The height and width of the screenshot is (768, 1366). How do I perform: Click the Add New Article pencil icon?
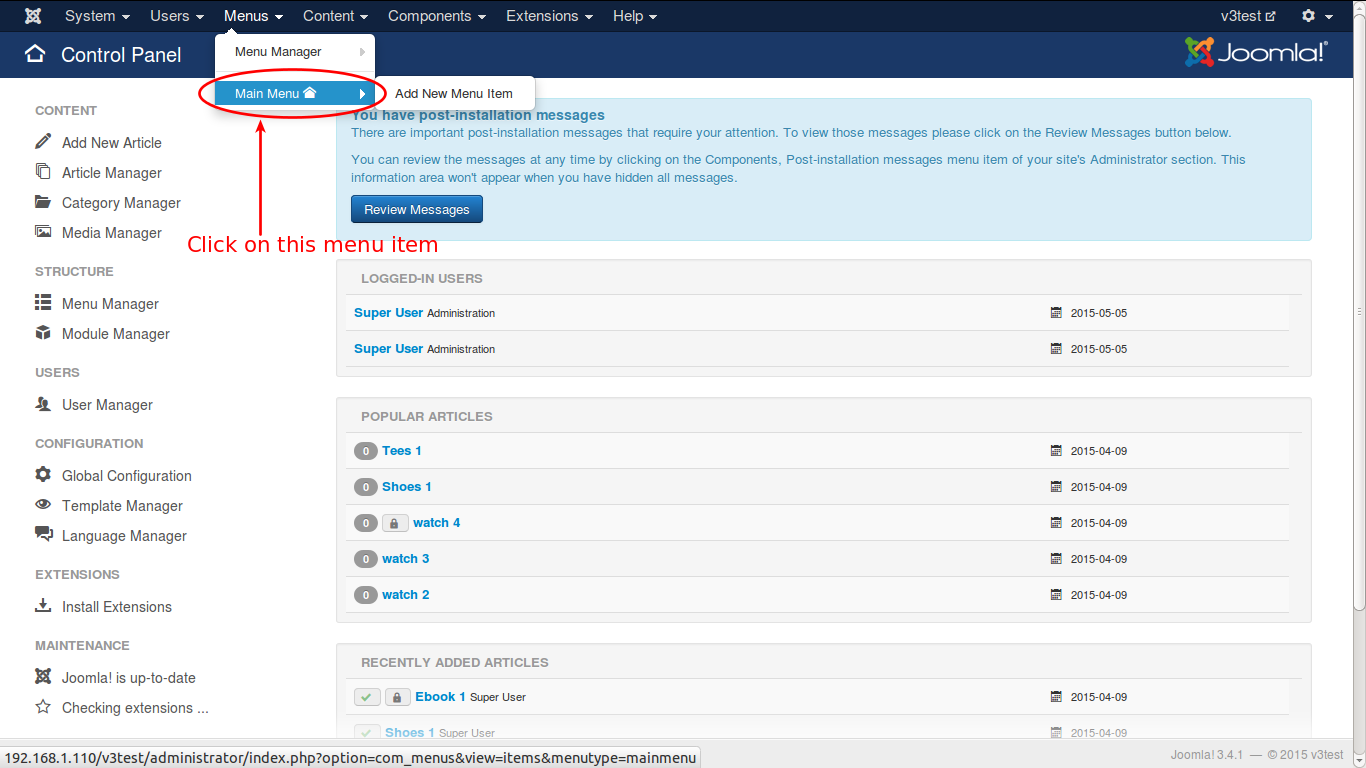pyautogui.click(x=43, y=142)
